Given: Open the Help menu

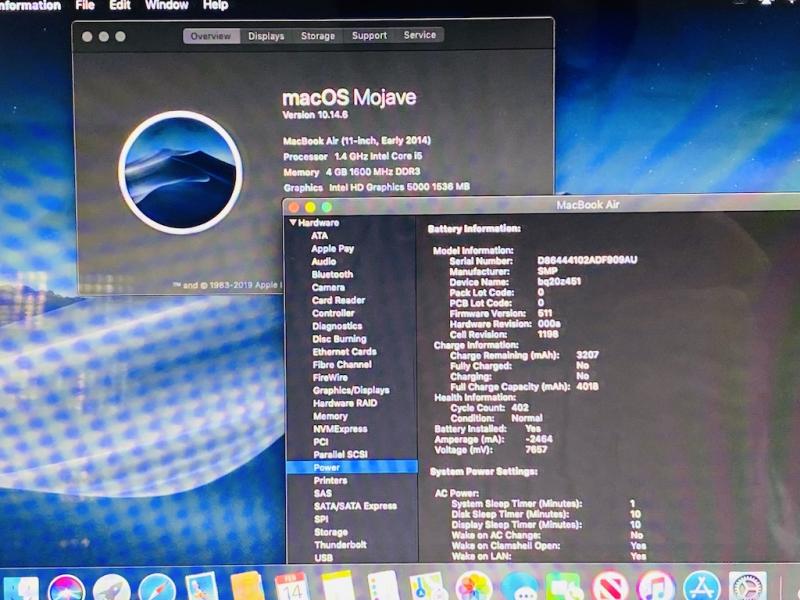Looking at the screenshot, I should (x=215, y=5).
